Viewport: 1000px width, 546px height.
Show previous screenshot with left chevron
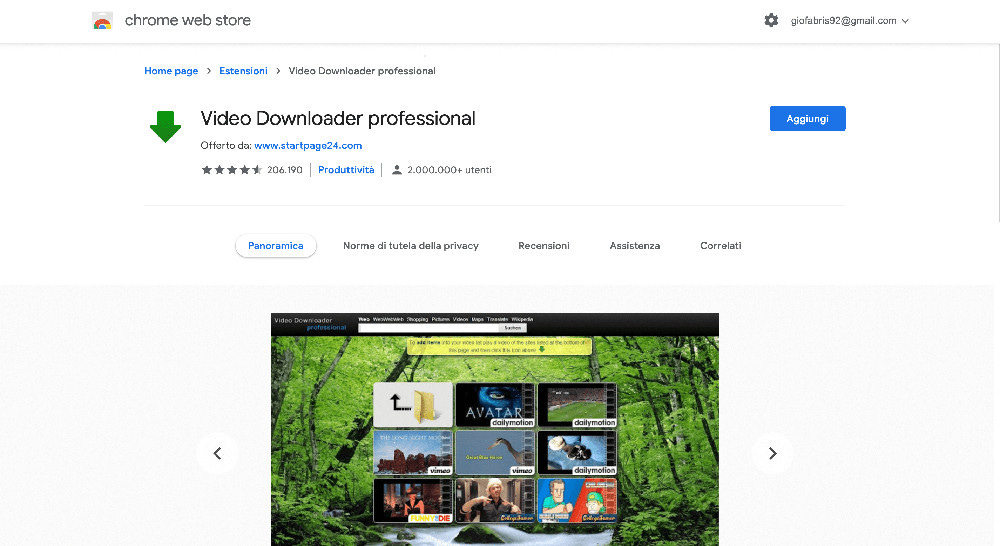pos(217,454)
